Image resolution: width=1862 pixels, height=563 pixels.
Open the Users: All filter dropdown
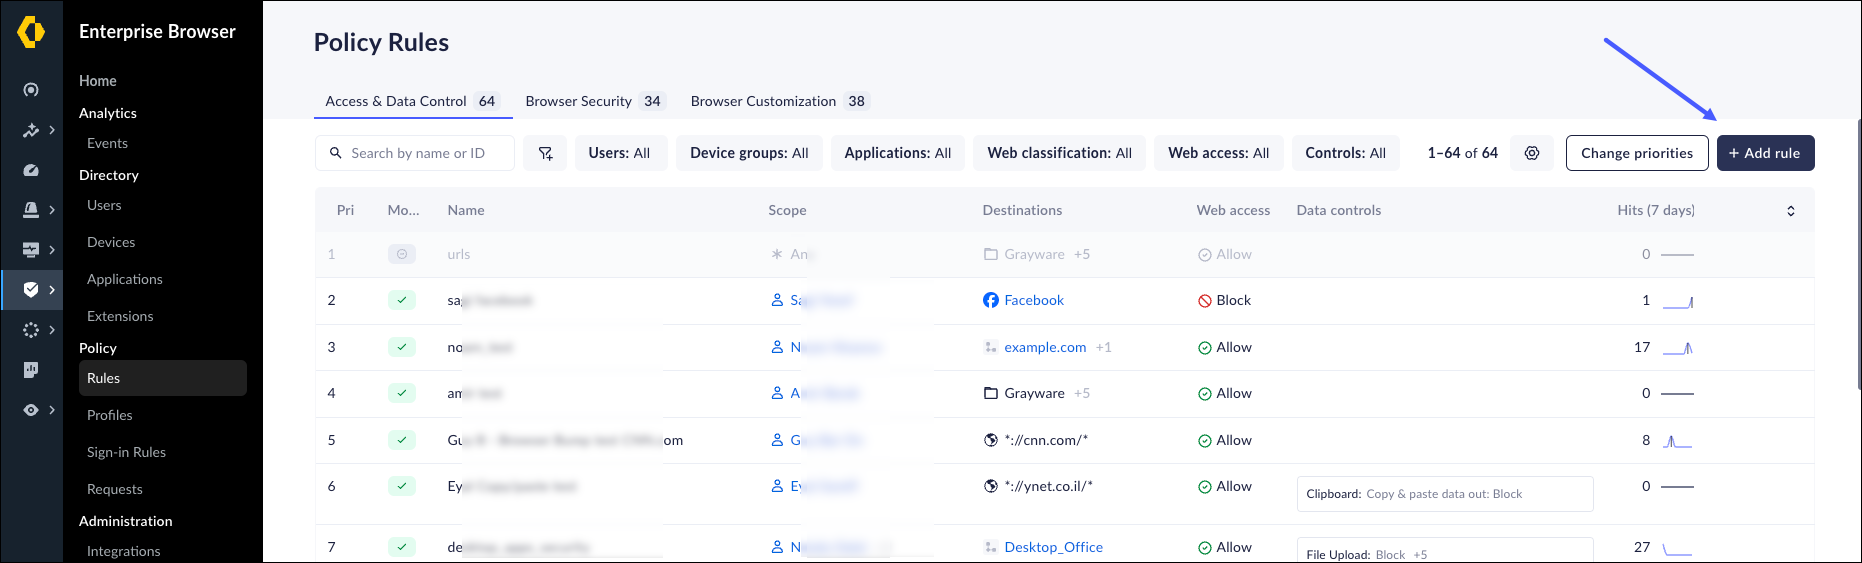point(619,153)
